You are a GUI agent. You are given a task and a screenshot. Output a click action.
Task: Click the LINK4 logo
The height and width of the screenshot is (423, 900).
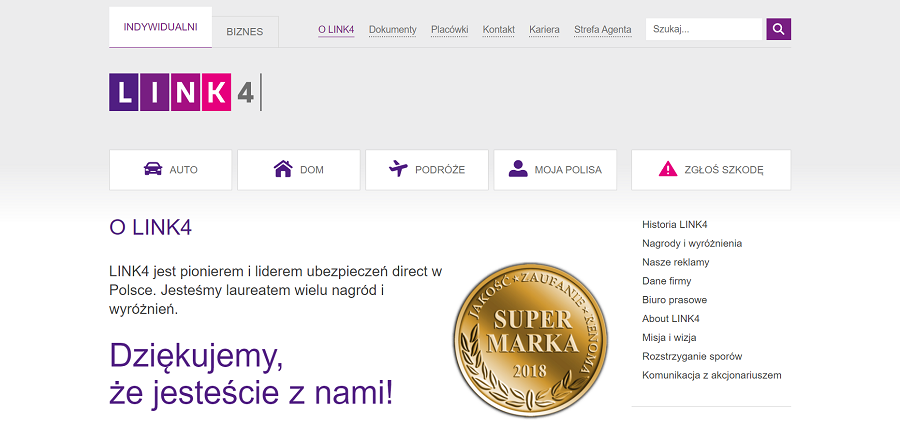185,92
